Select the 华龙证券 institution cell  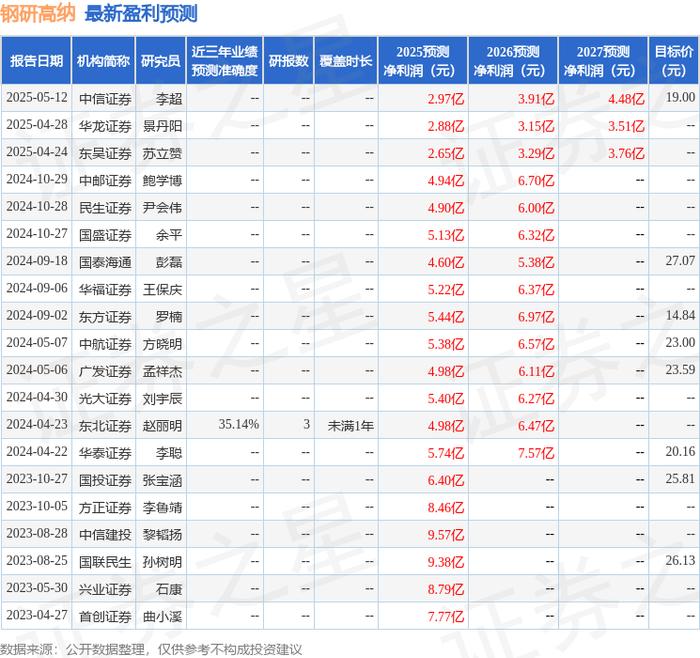105,126
